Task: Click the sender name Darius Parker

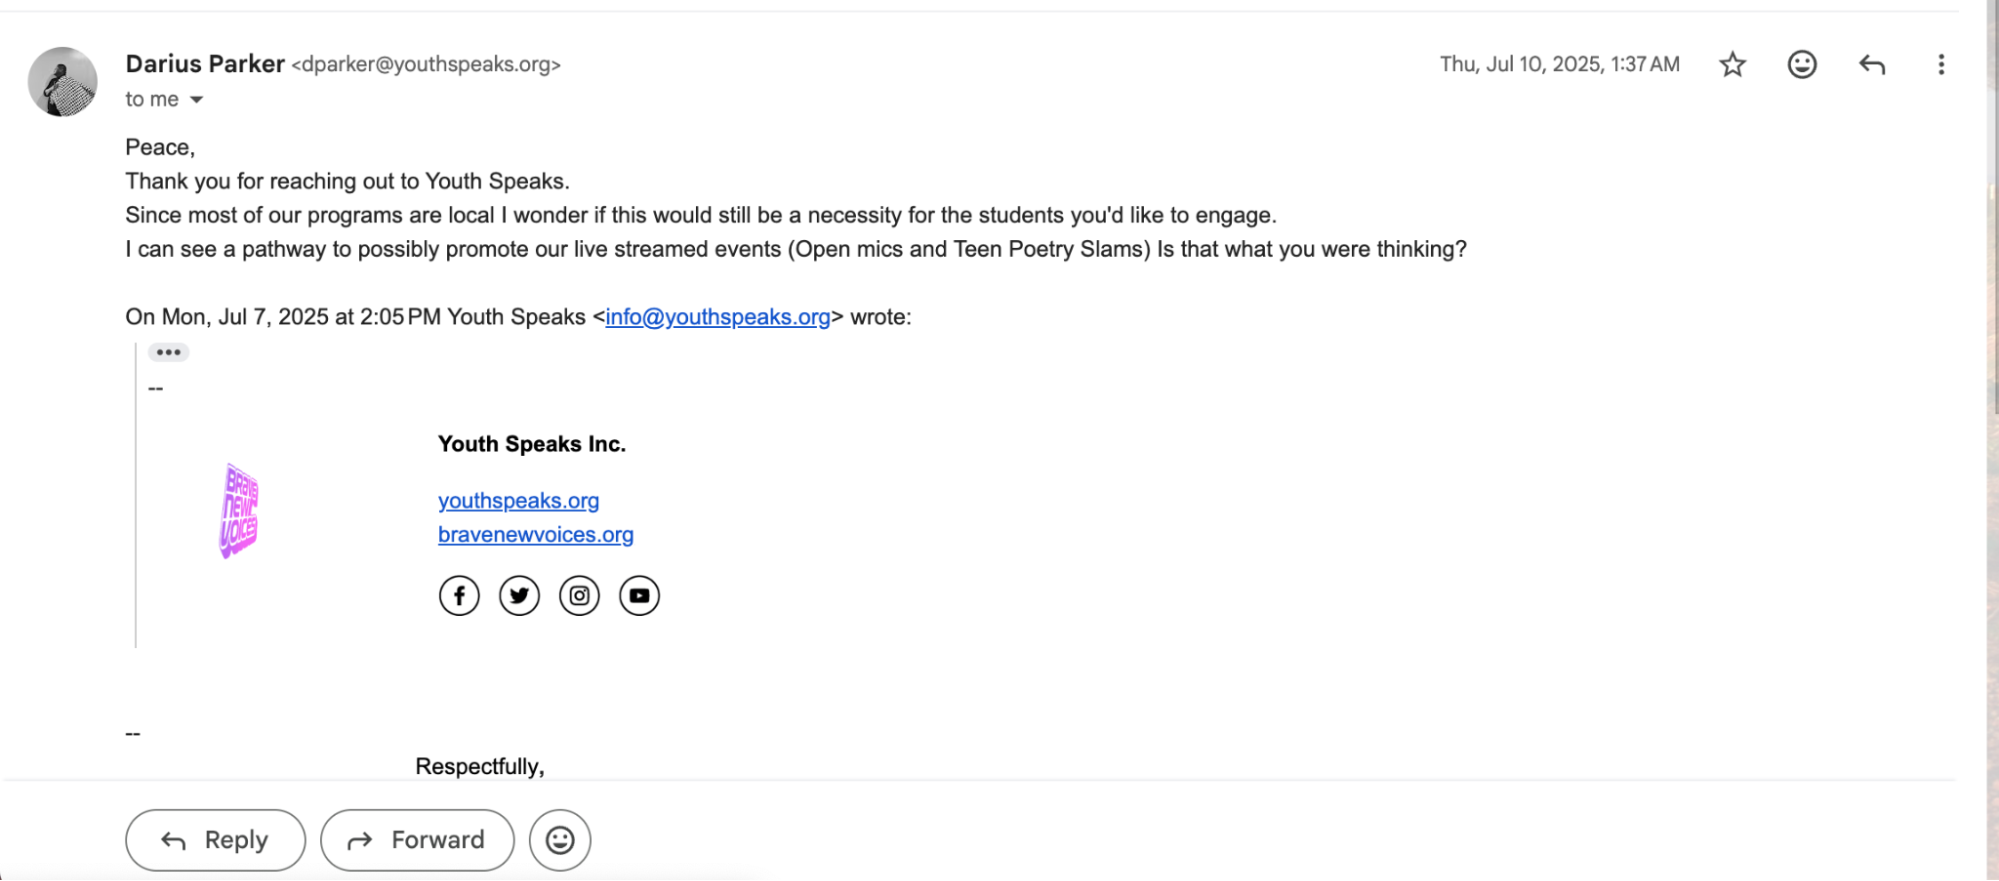Action: point(205,64)
